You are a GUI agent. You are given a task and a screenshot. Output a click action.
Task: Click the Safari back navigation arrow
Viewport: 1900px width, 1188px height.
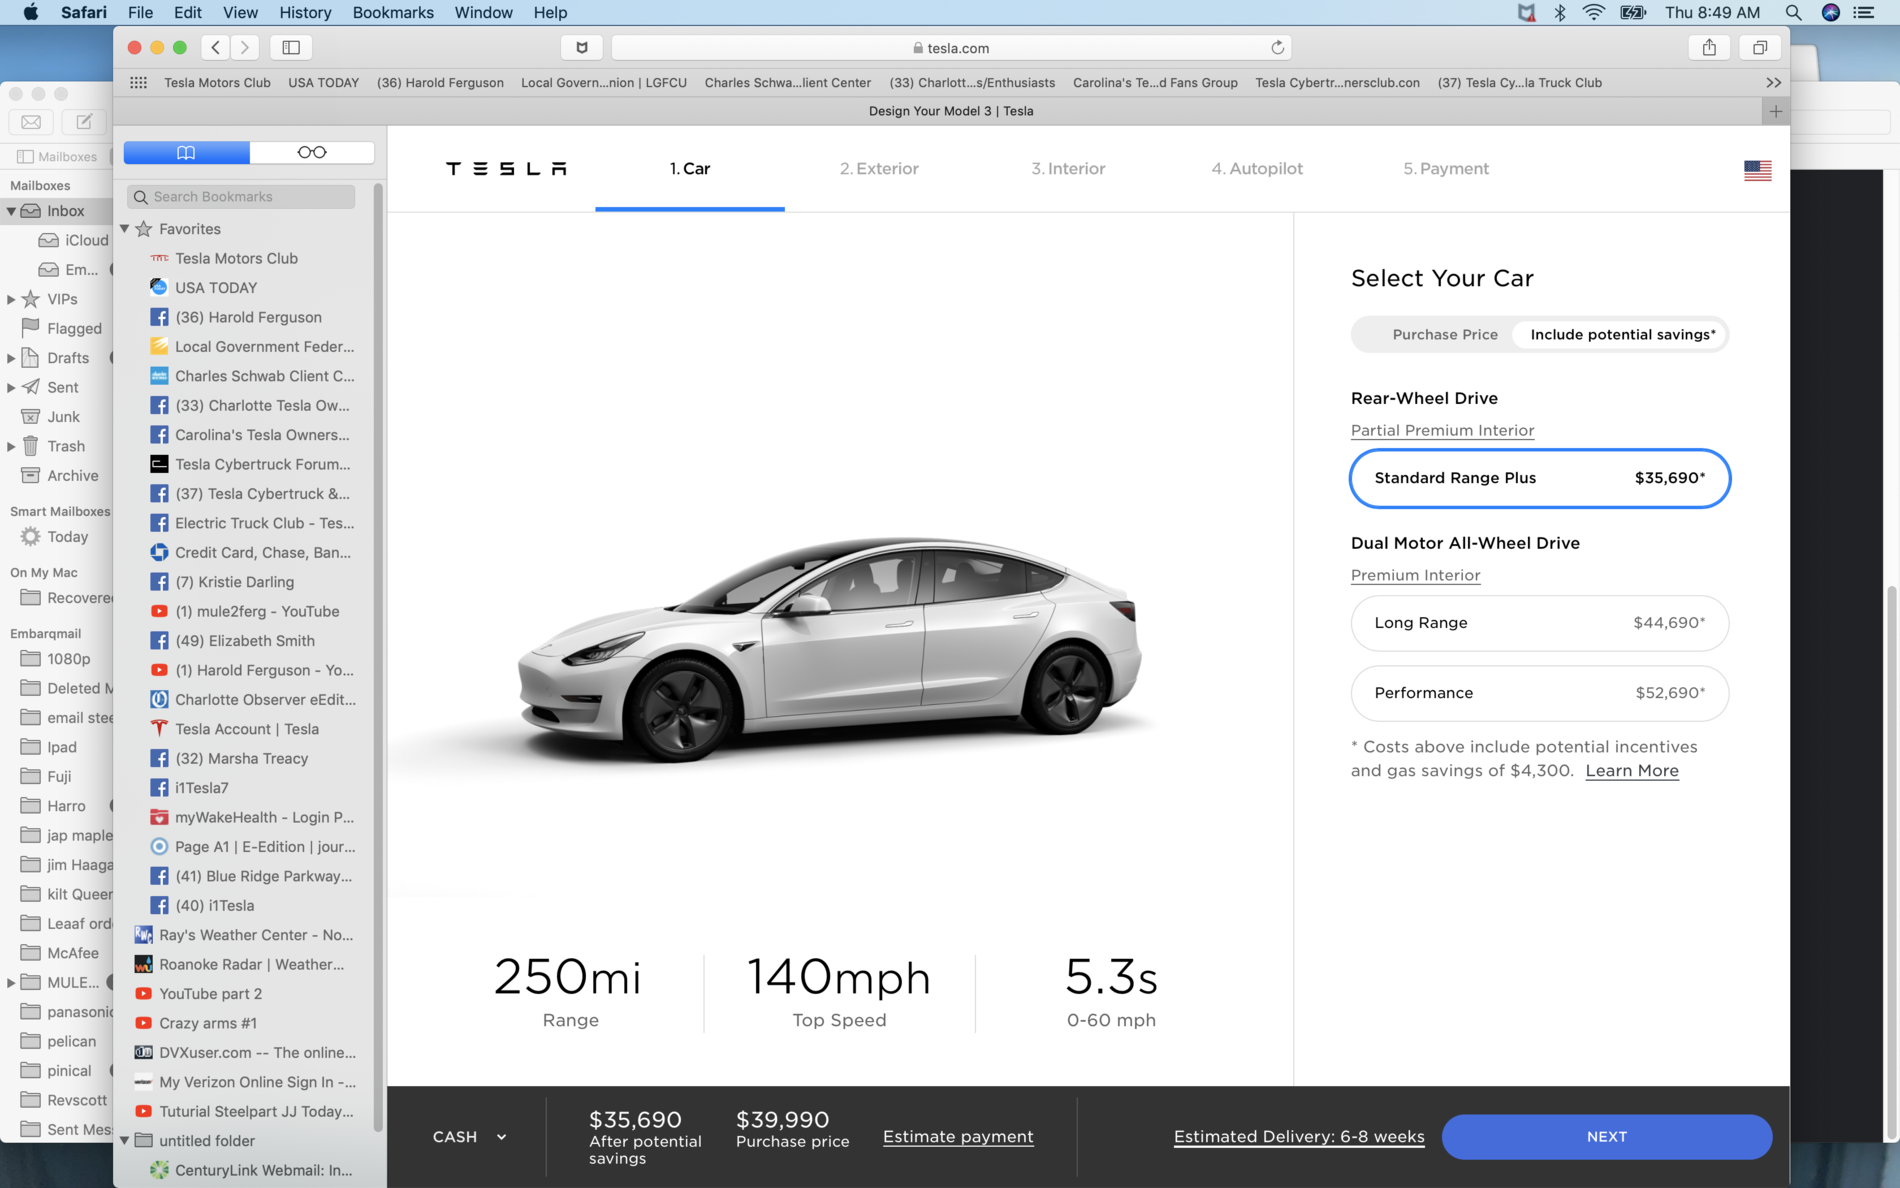216,47
